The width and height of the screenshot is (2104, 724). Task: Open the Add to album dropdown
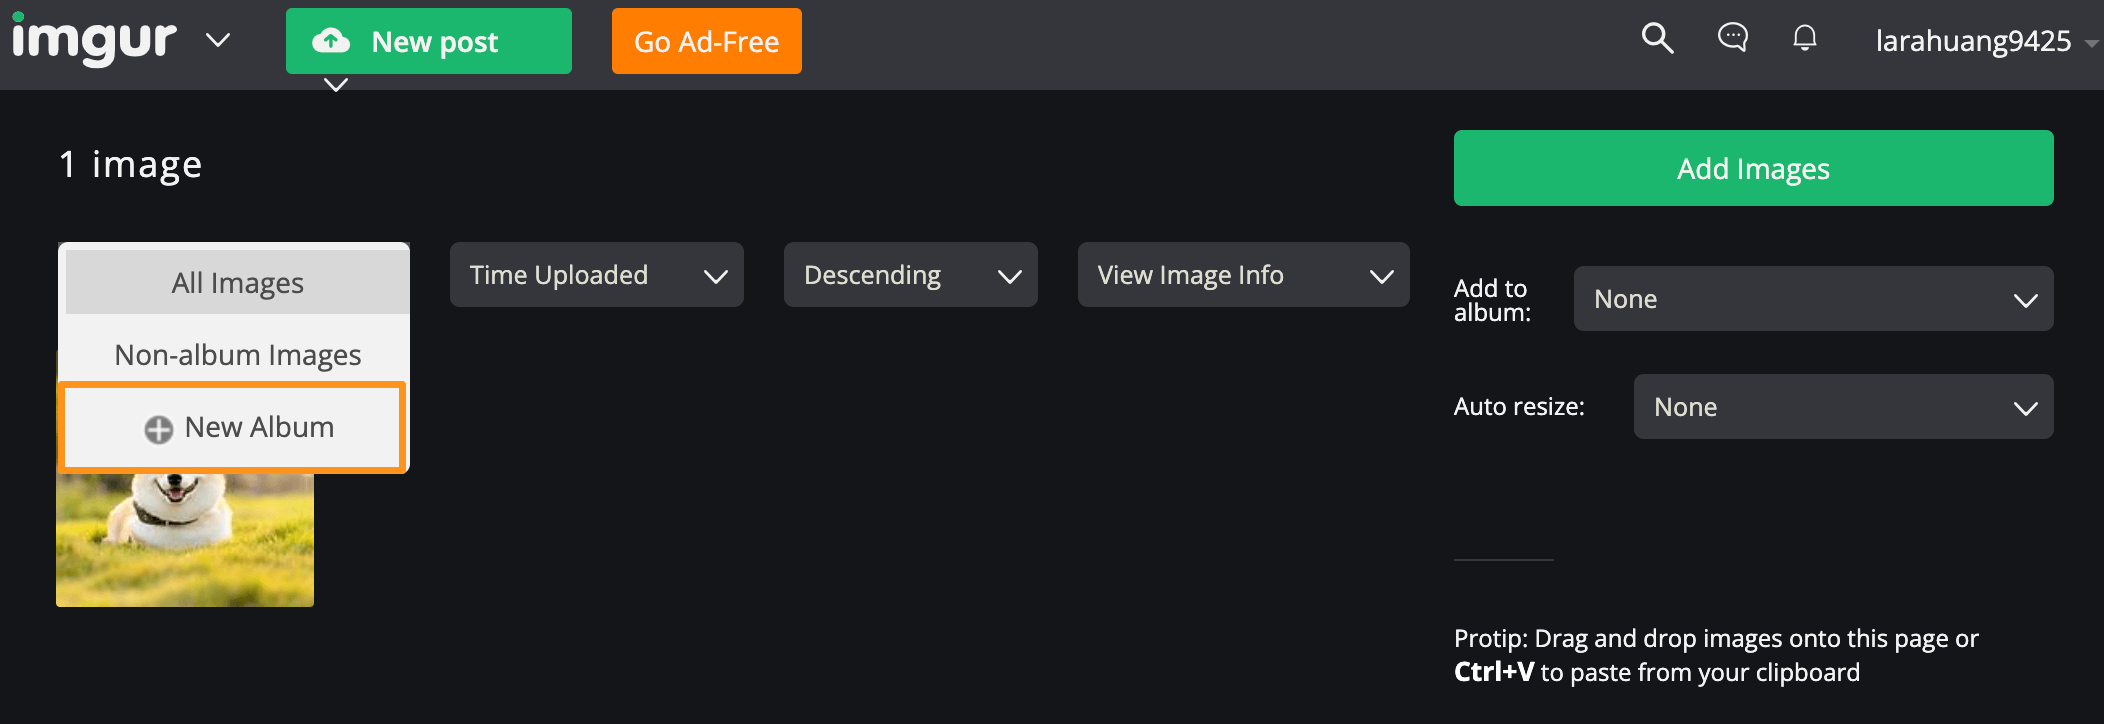click(x=1813, y=299)
